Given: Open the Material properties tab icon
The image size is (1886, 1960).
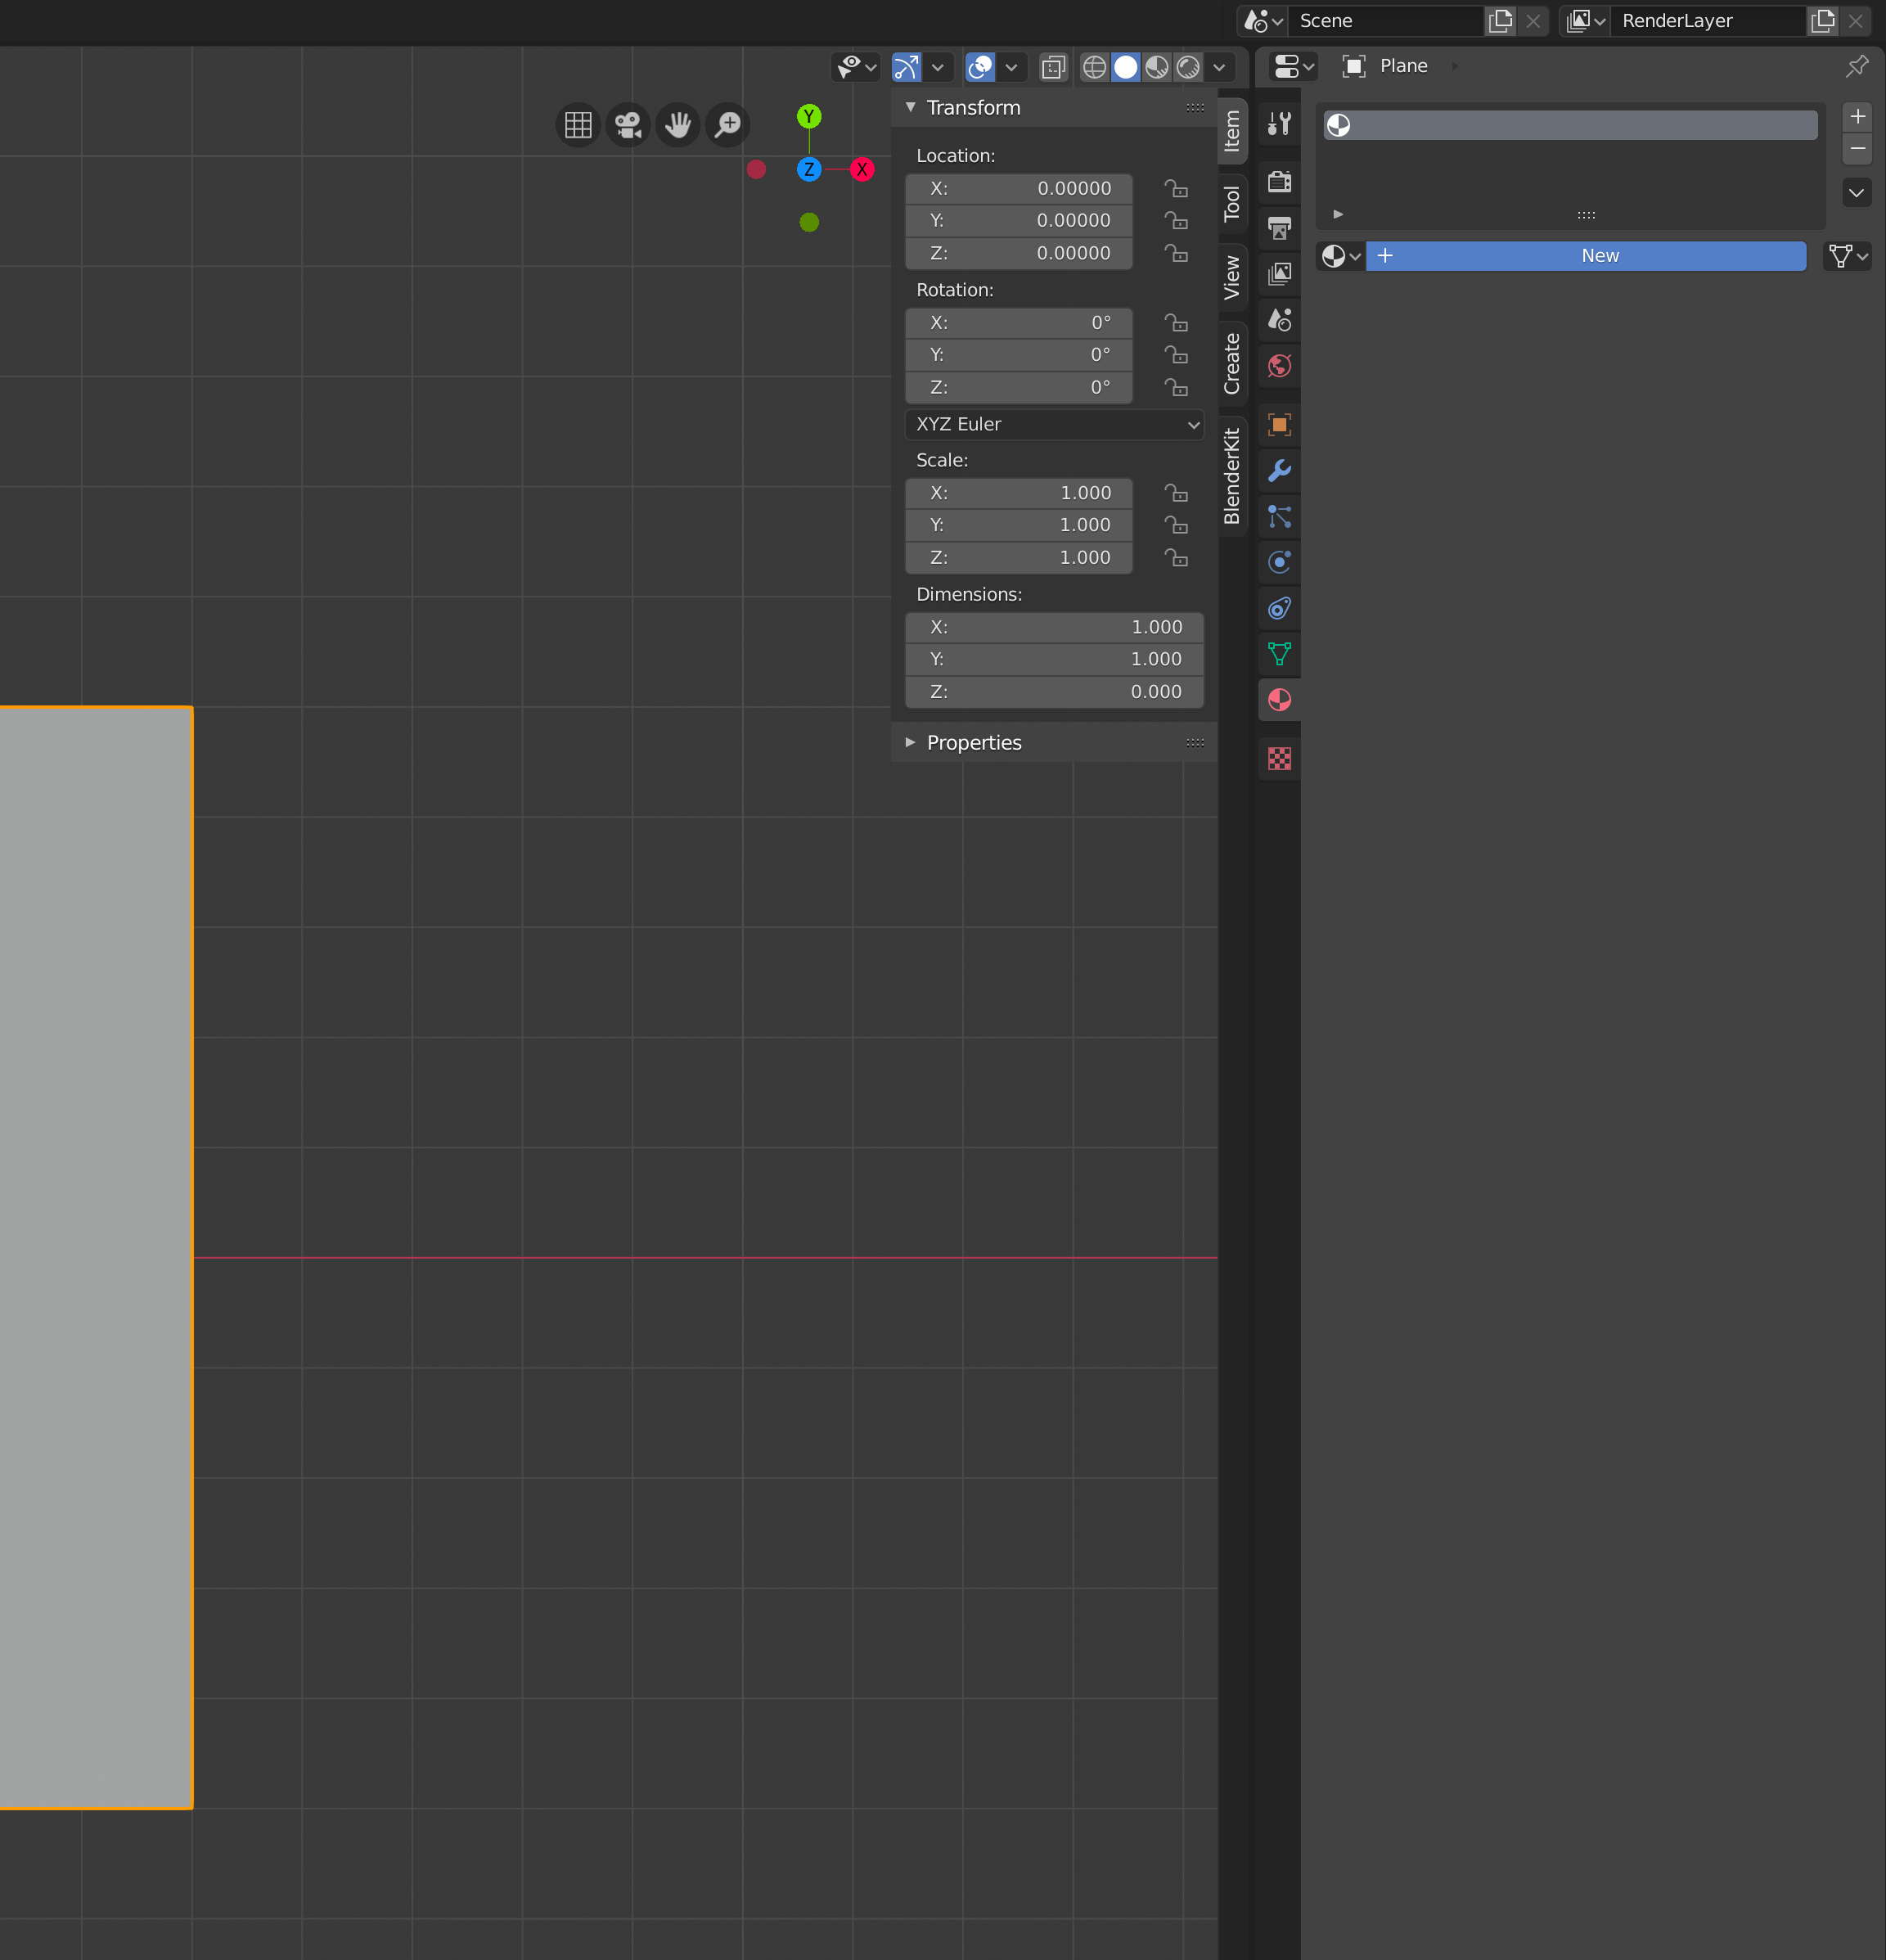Looking at the screenshot, I should click(1279, 700).
